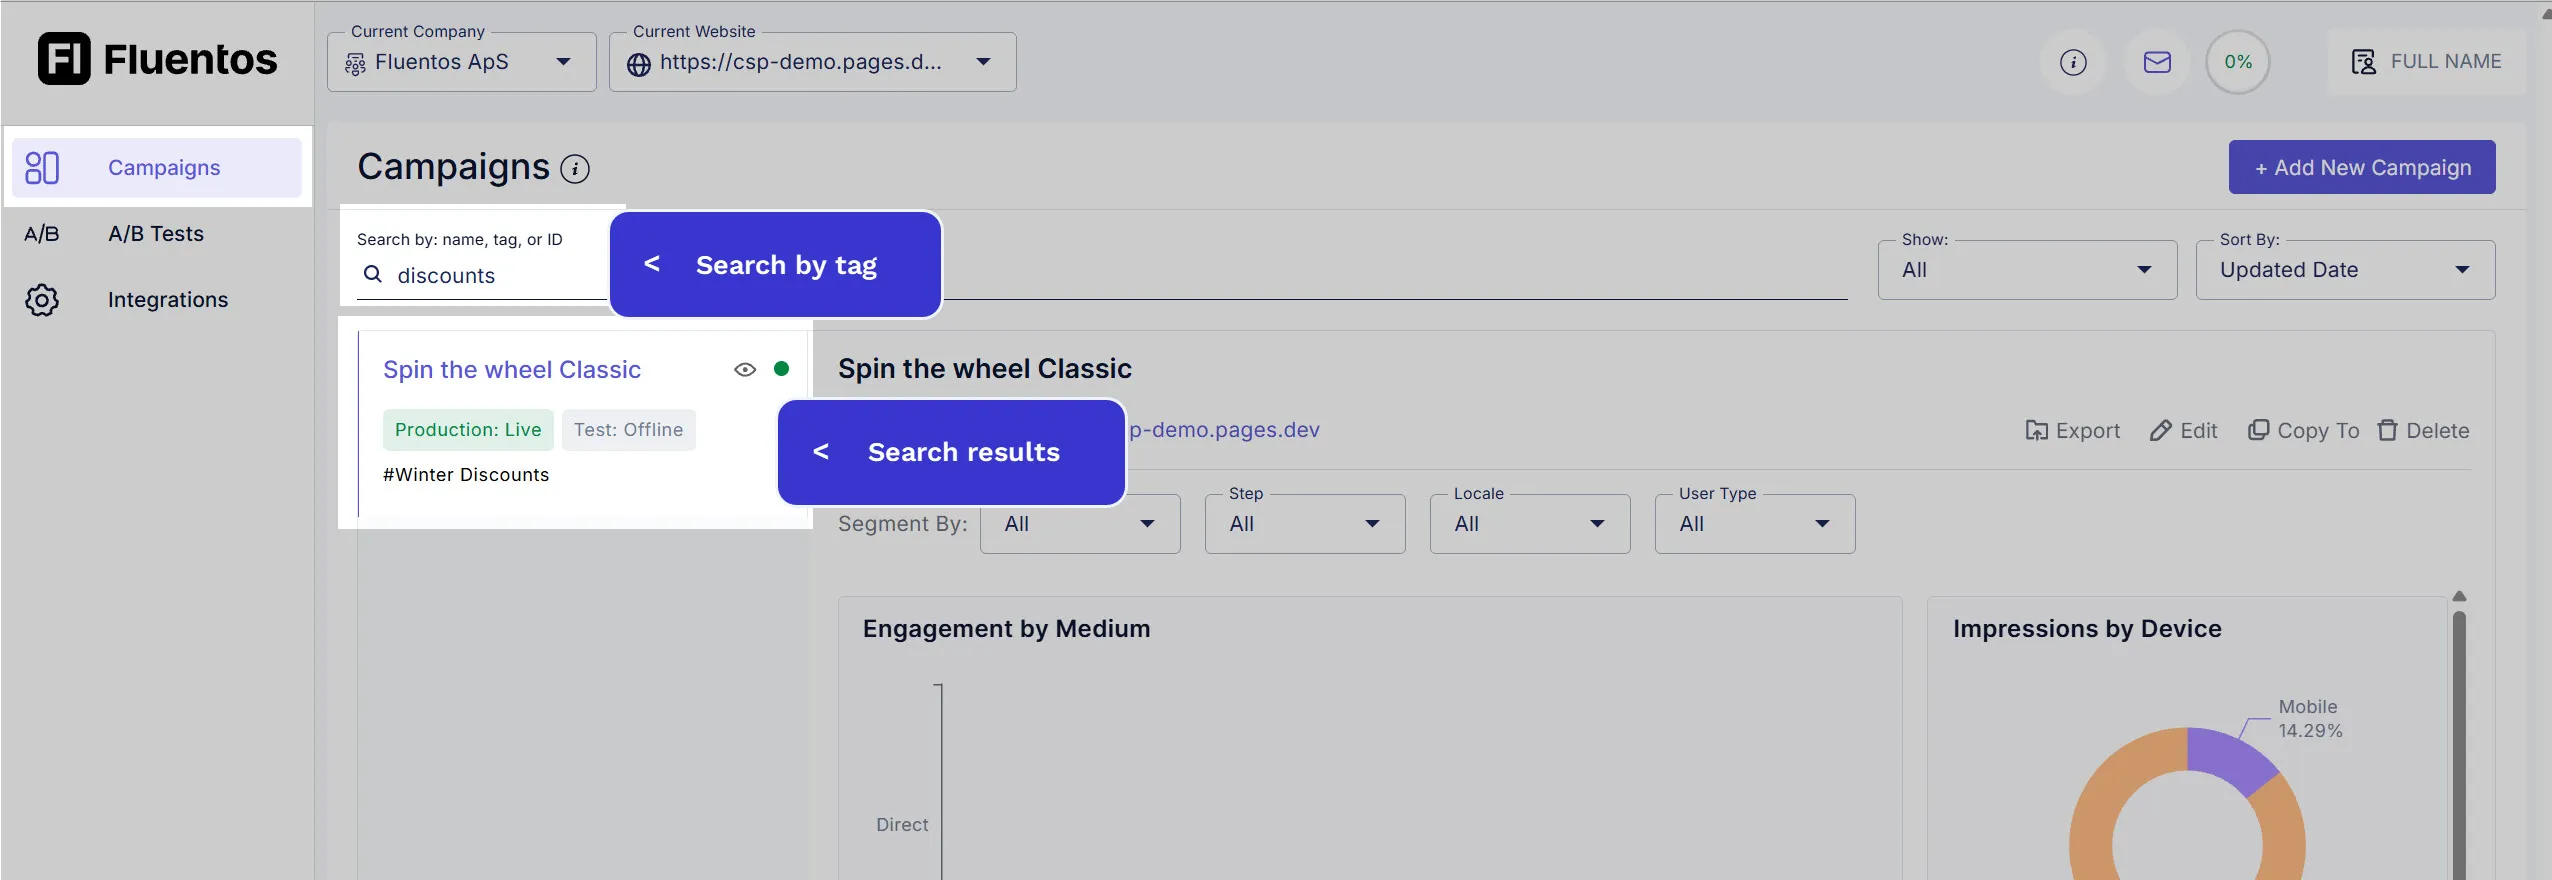Open the Show filter dropdown
The height and width of the screenshot is (880, 2552).
pos(2027,270)
